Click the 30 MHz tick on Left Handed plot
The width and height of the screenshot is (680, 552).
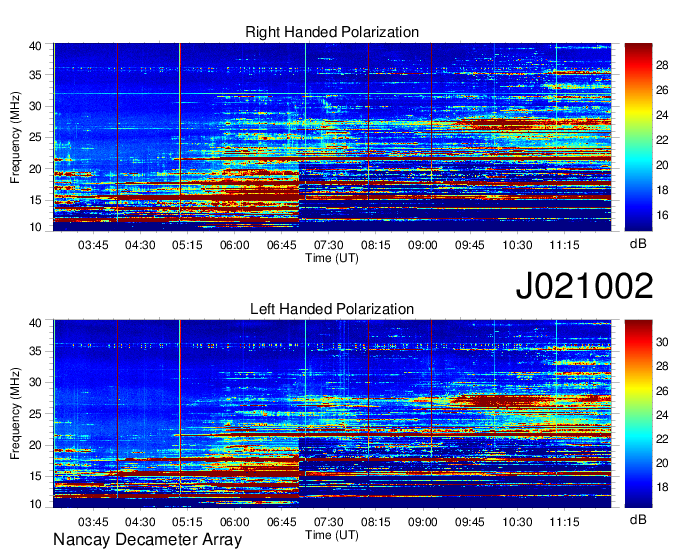(35, 382)
